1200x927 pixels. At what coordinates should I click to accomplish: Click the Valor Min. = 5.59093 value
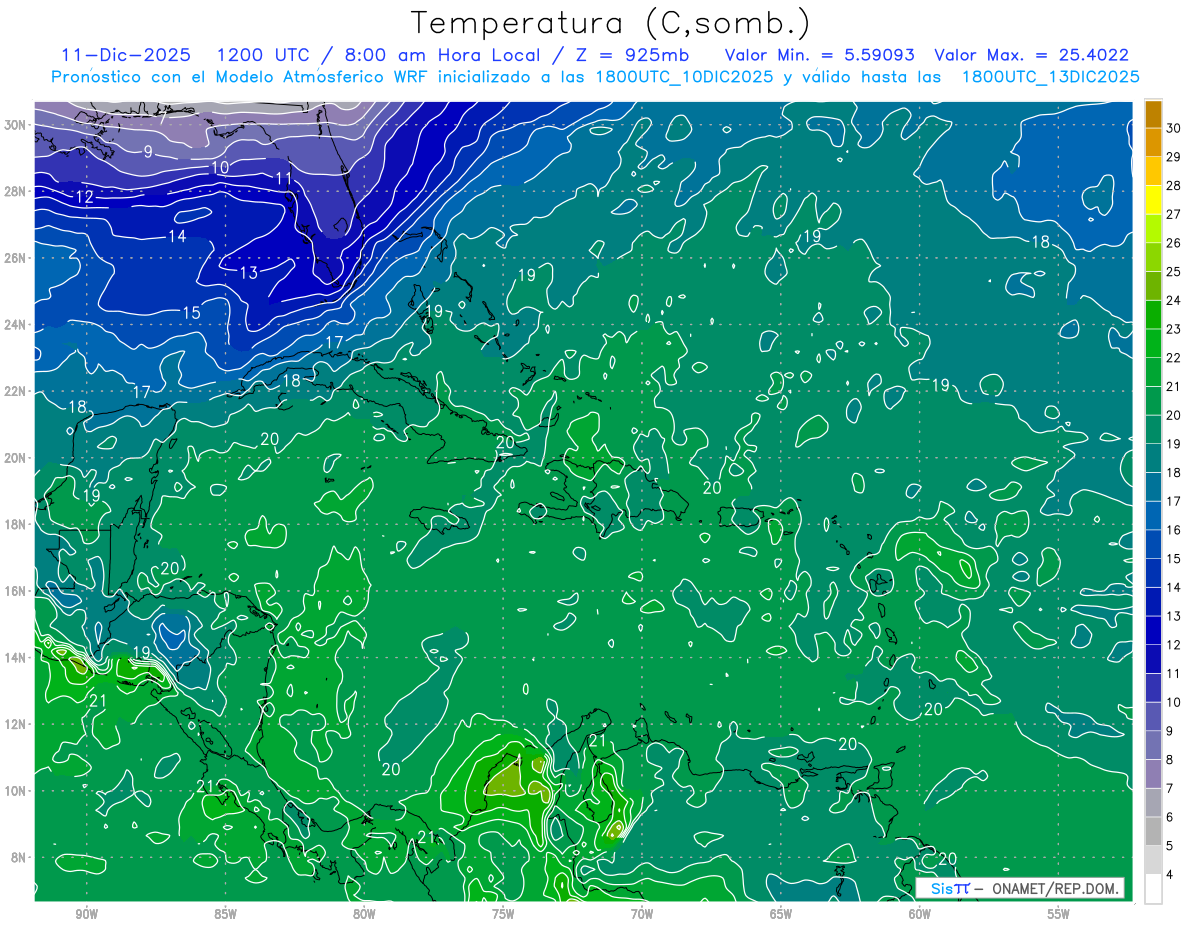(x=820, y=56)
